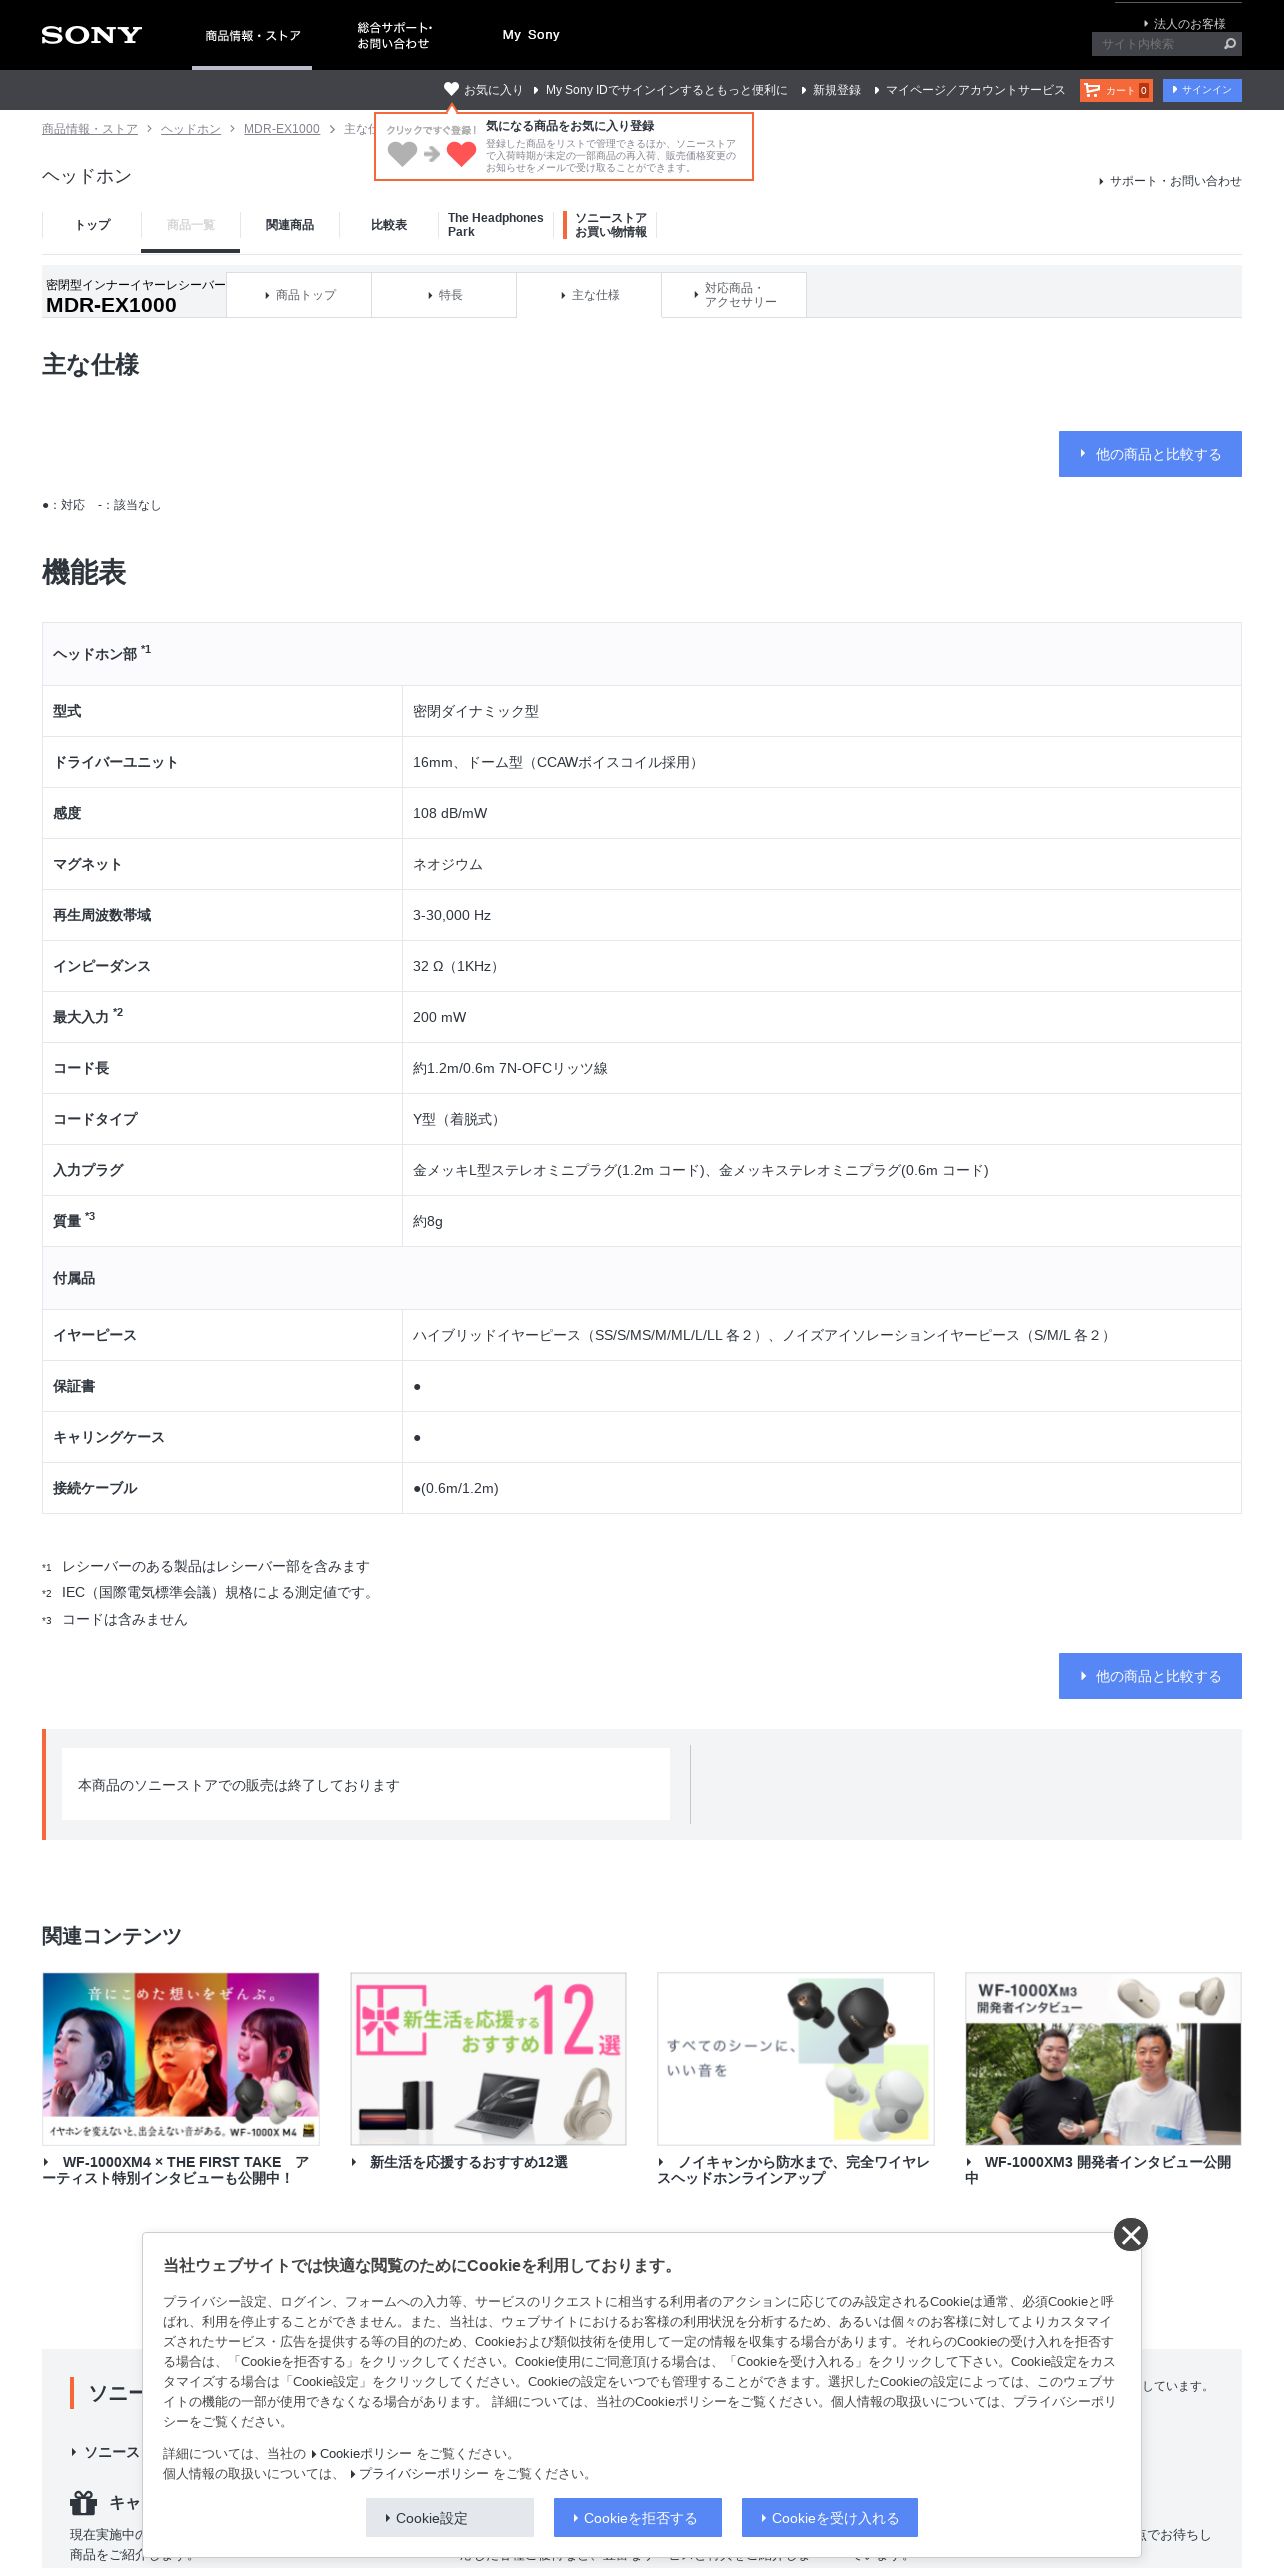Click the サインイン button
This screenshot has height=2568, width=1284.
tap(1202, 90)
